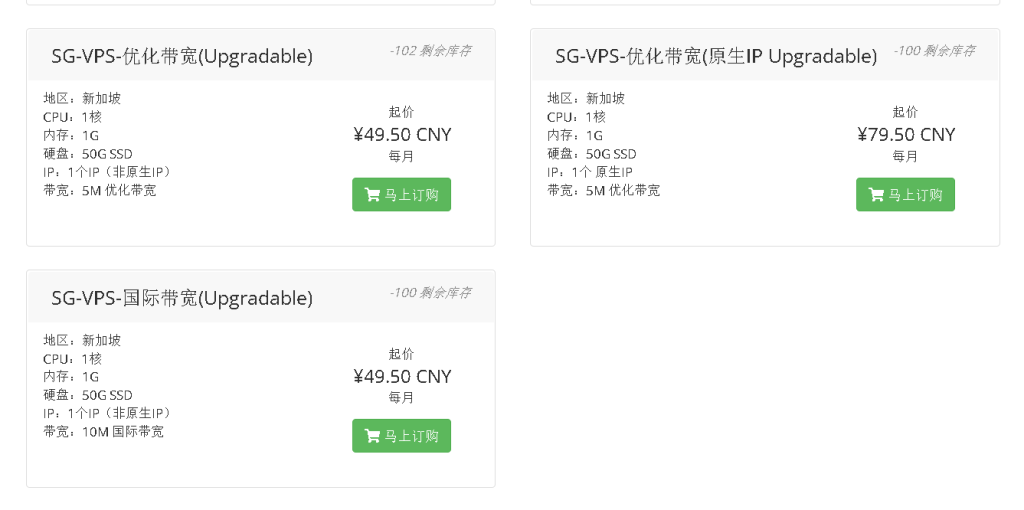Click the SG-VPS-国际带宽(Upgradable) heading
The height and width of the screenshot is (510, 1024).
click(x=182, y=299)
